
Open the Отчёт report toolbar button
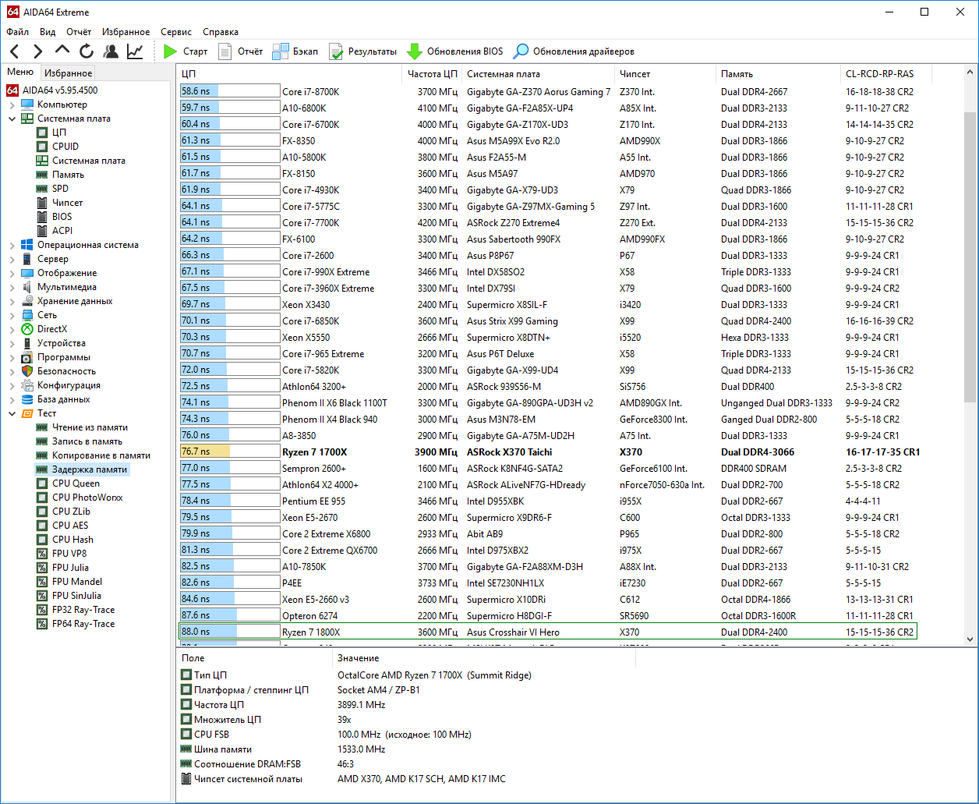coord(241,51)
